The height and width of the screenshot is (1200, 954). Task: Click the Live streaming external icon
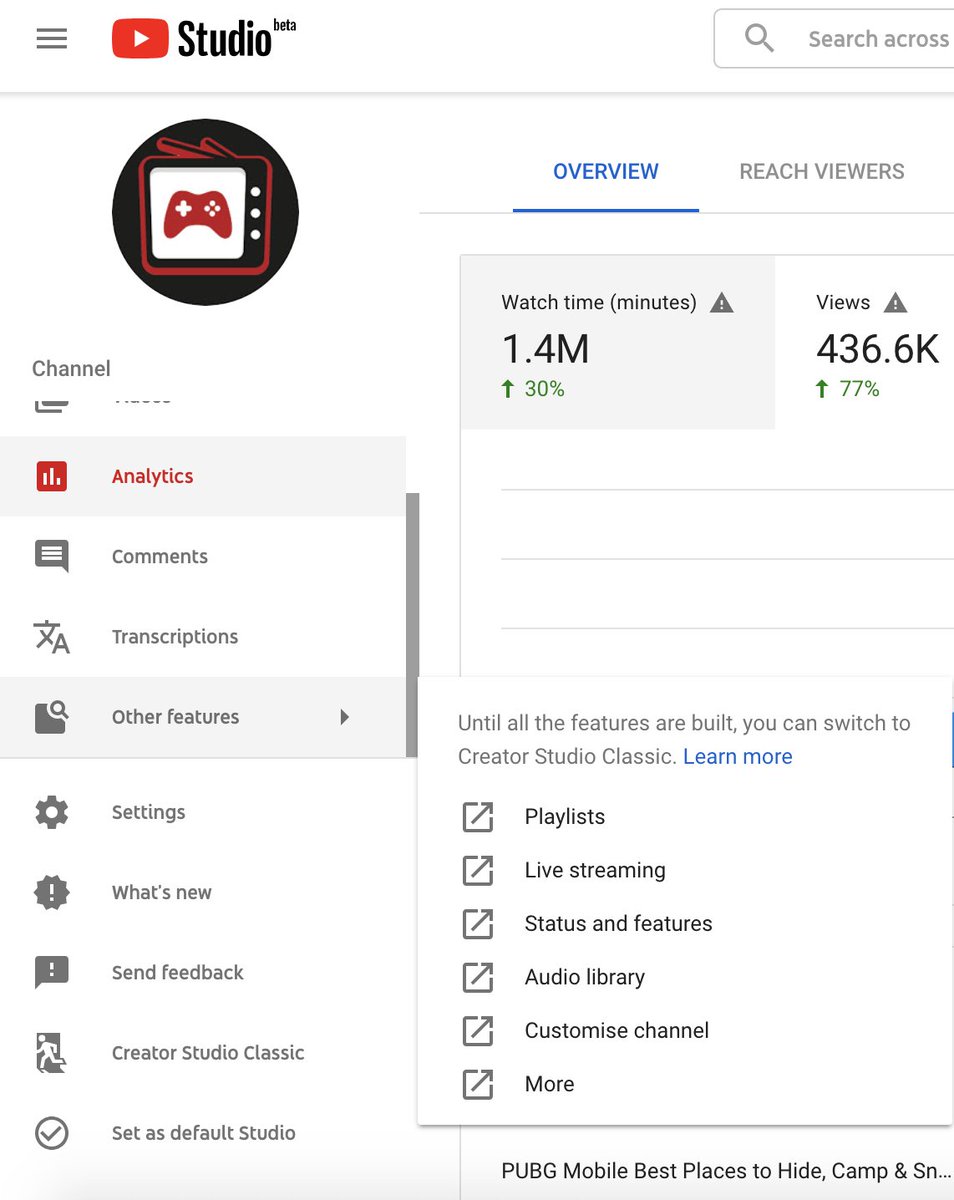coord(478,870)
